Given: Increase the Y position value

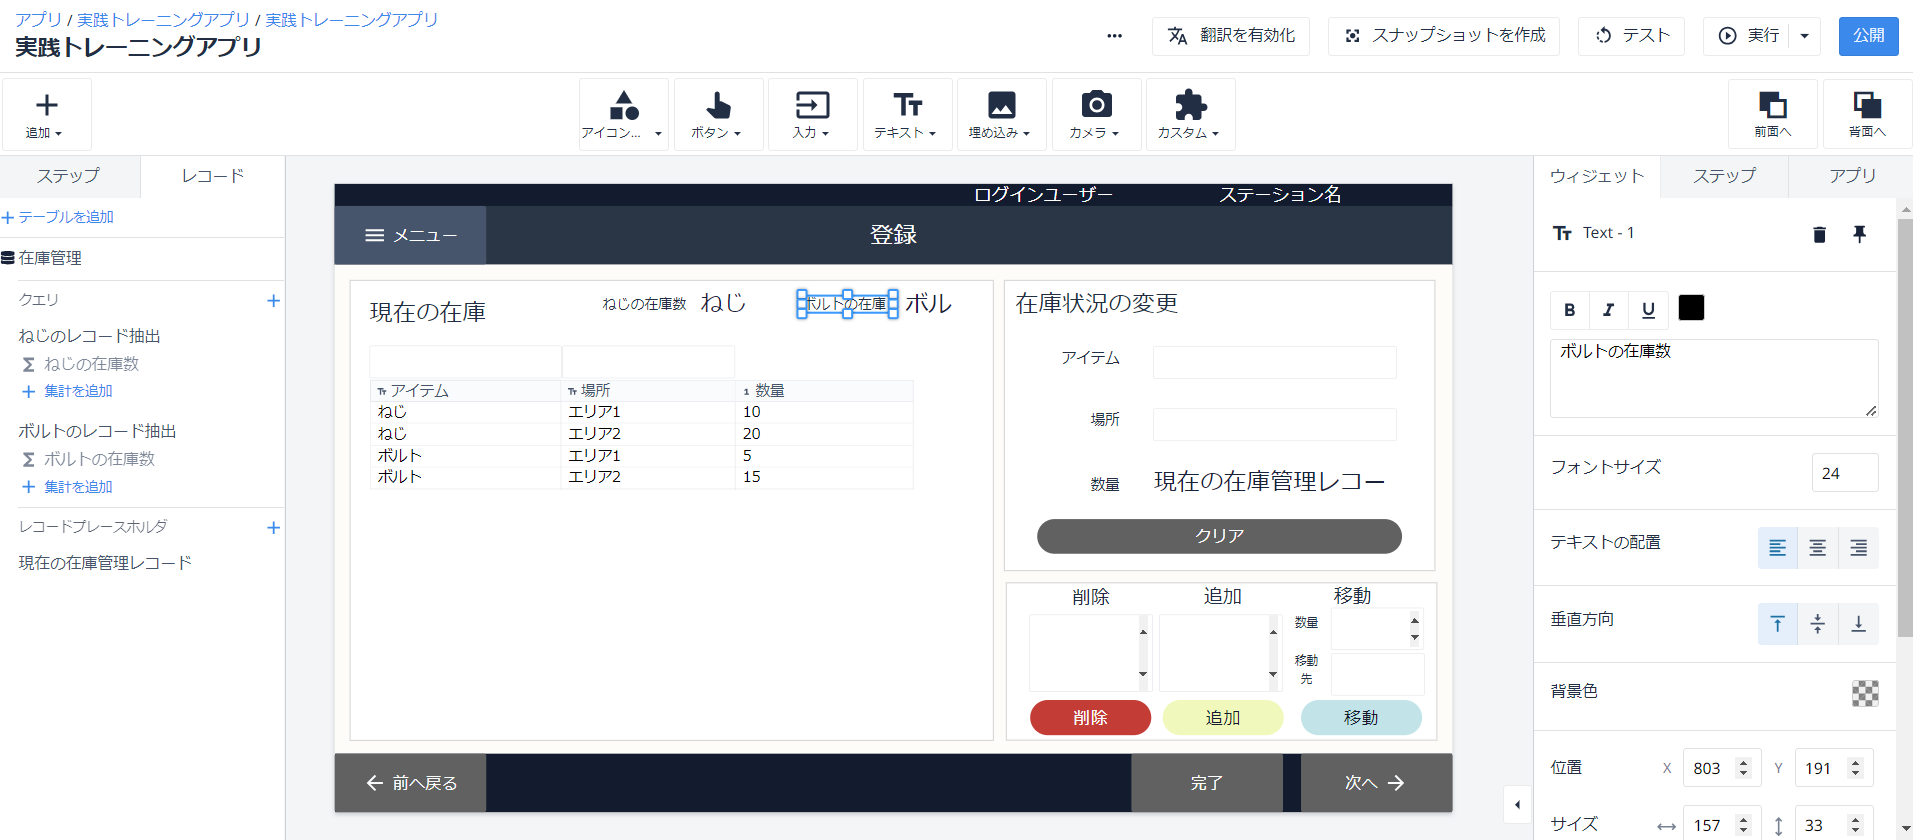Looking at the screenshot, I should (x=1856, y=763).
